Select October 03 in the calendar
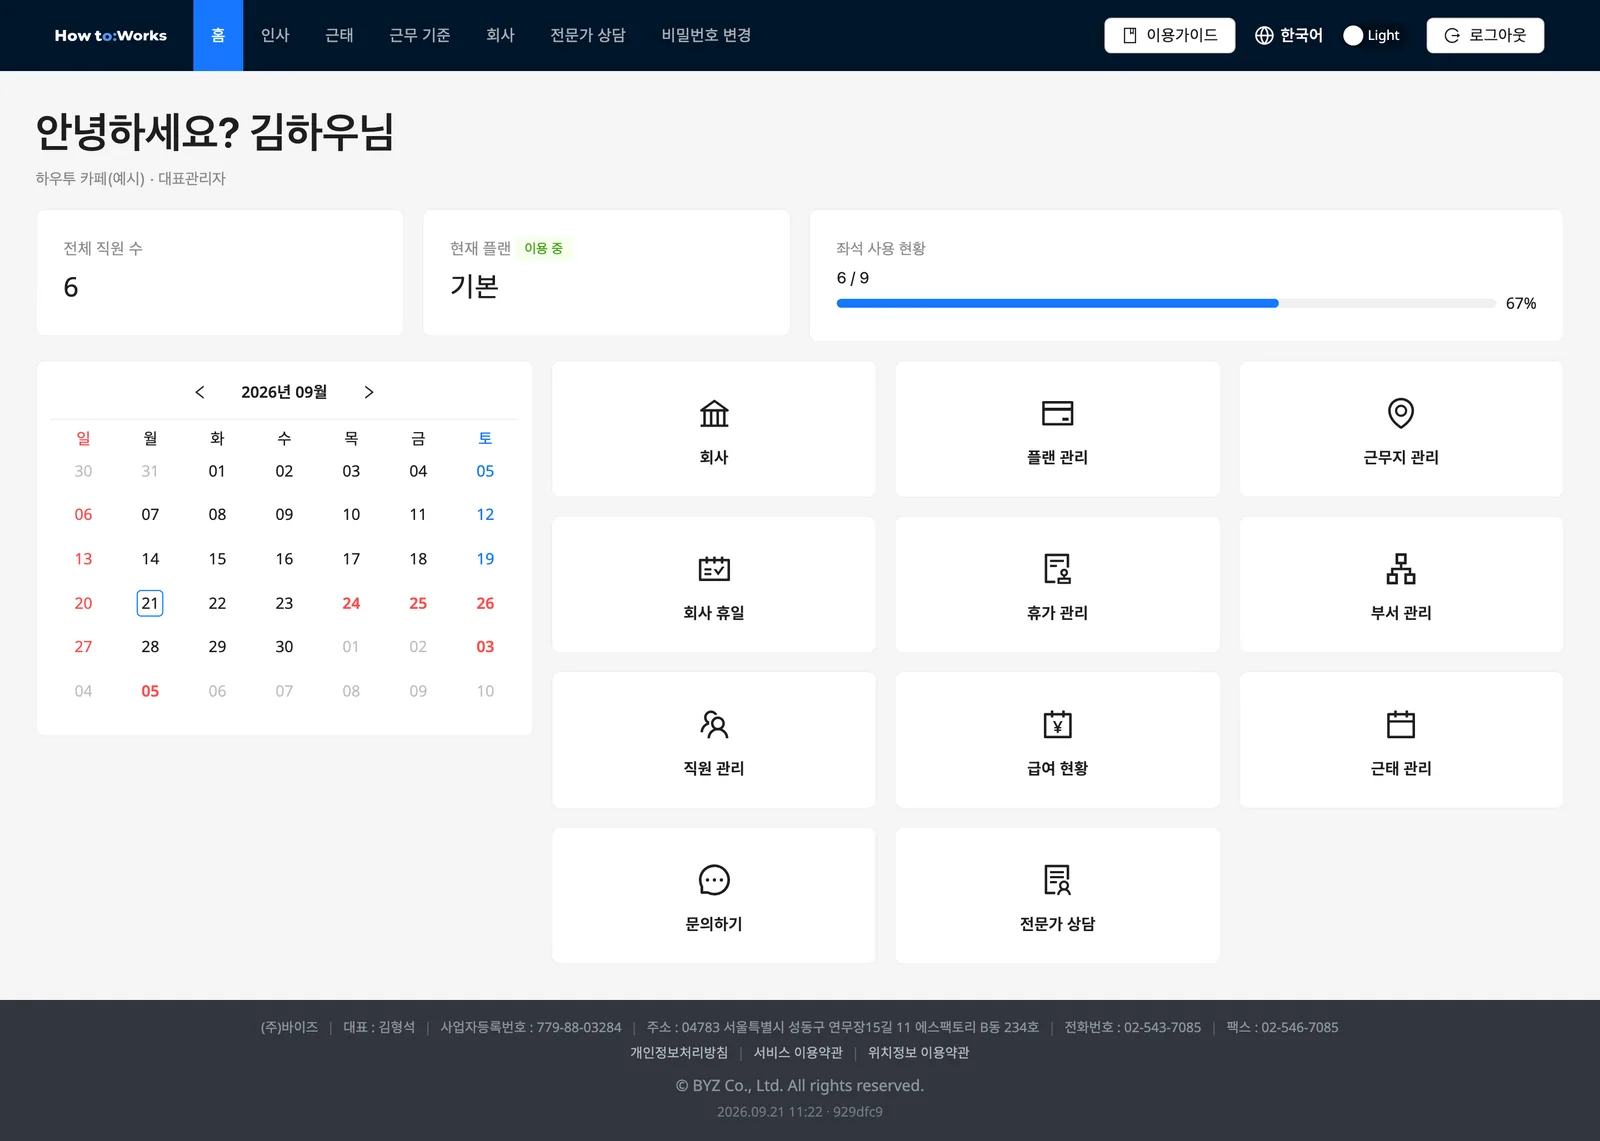This screenshot has height=1141, width=1600. pos(485,647)
